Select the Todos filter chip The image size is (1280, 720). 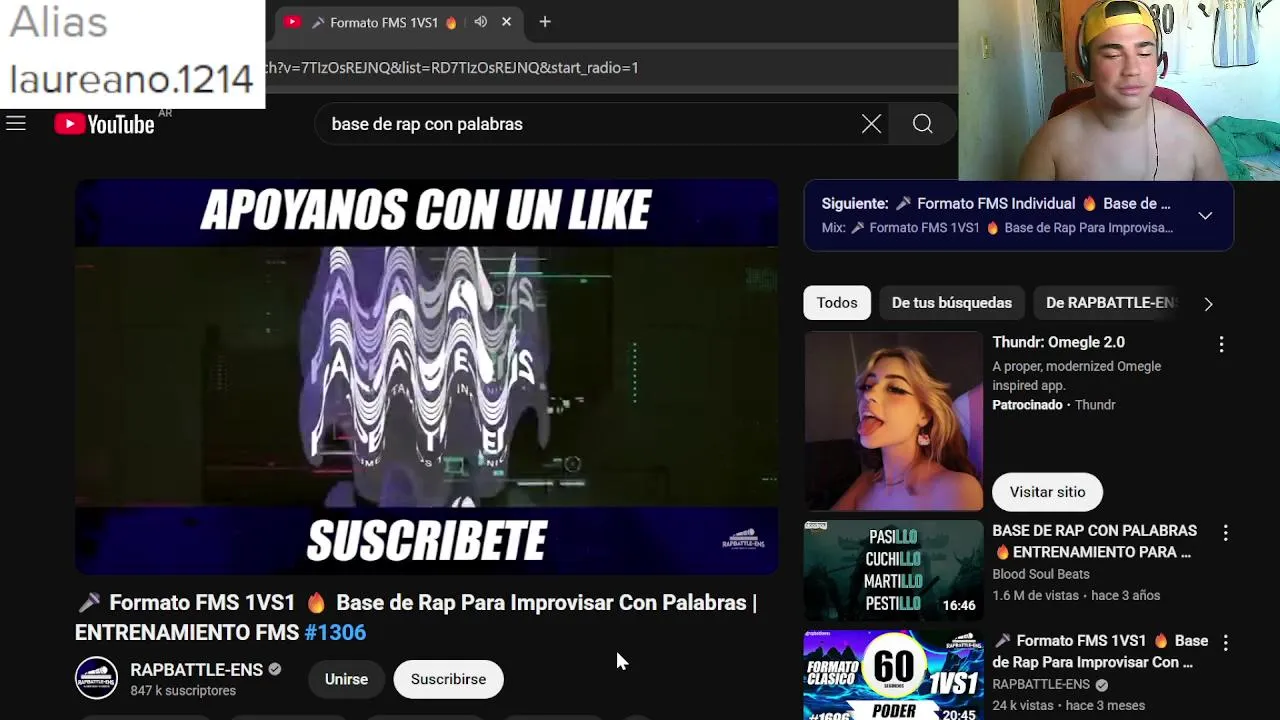(837, 303)
